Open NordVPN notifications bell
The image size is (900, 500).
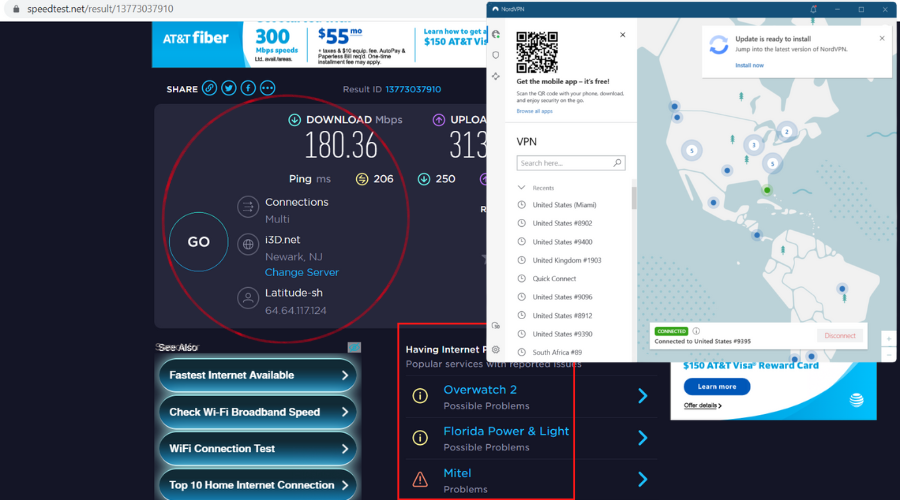coord(813,9)
